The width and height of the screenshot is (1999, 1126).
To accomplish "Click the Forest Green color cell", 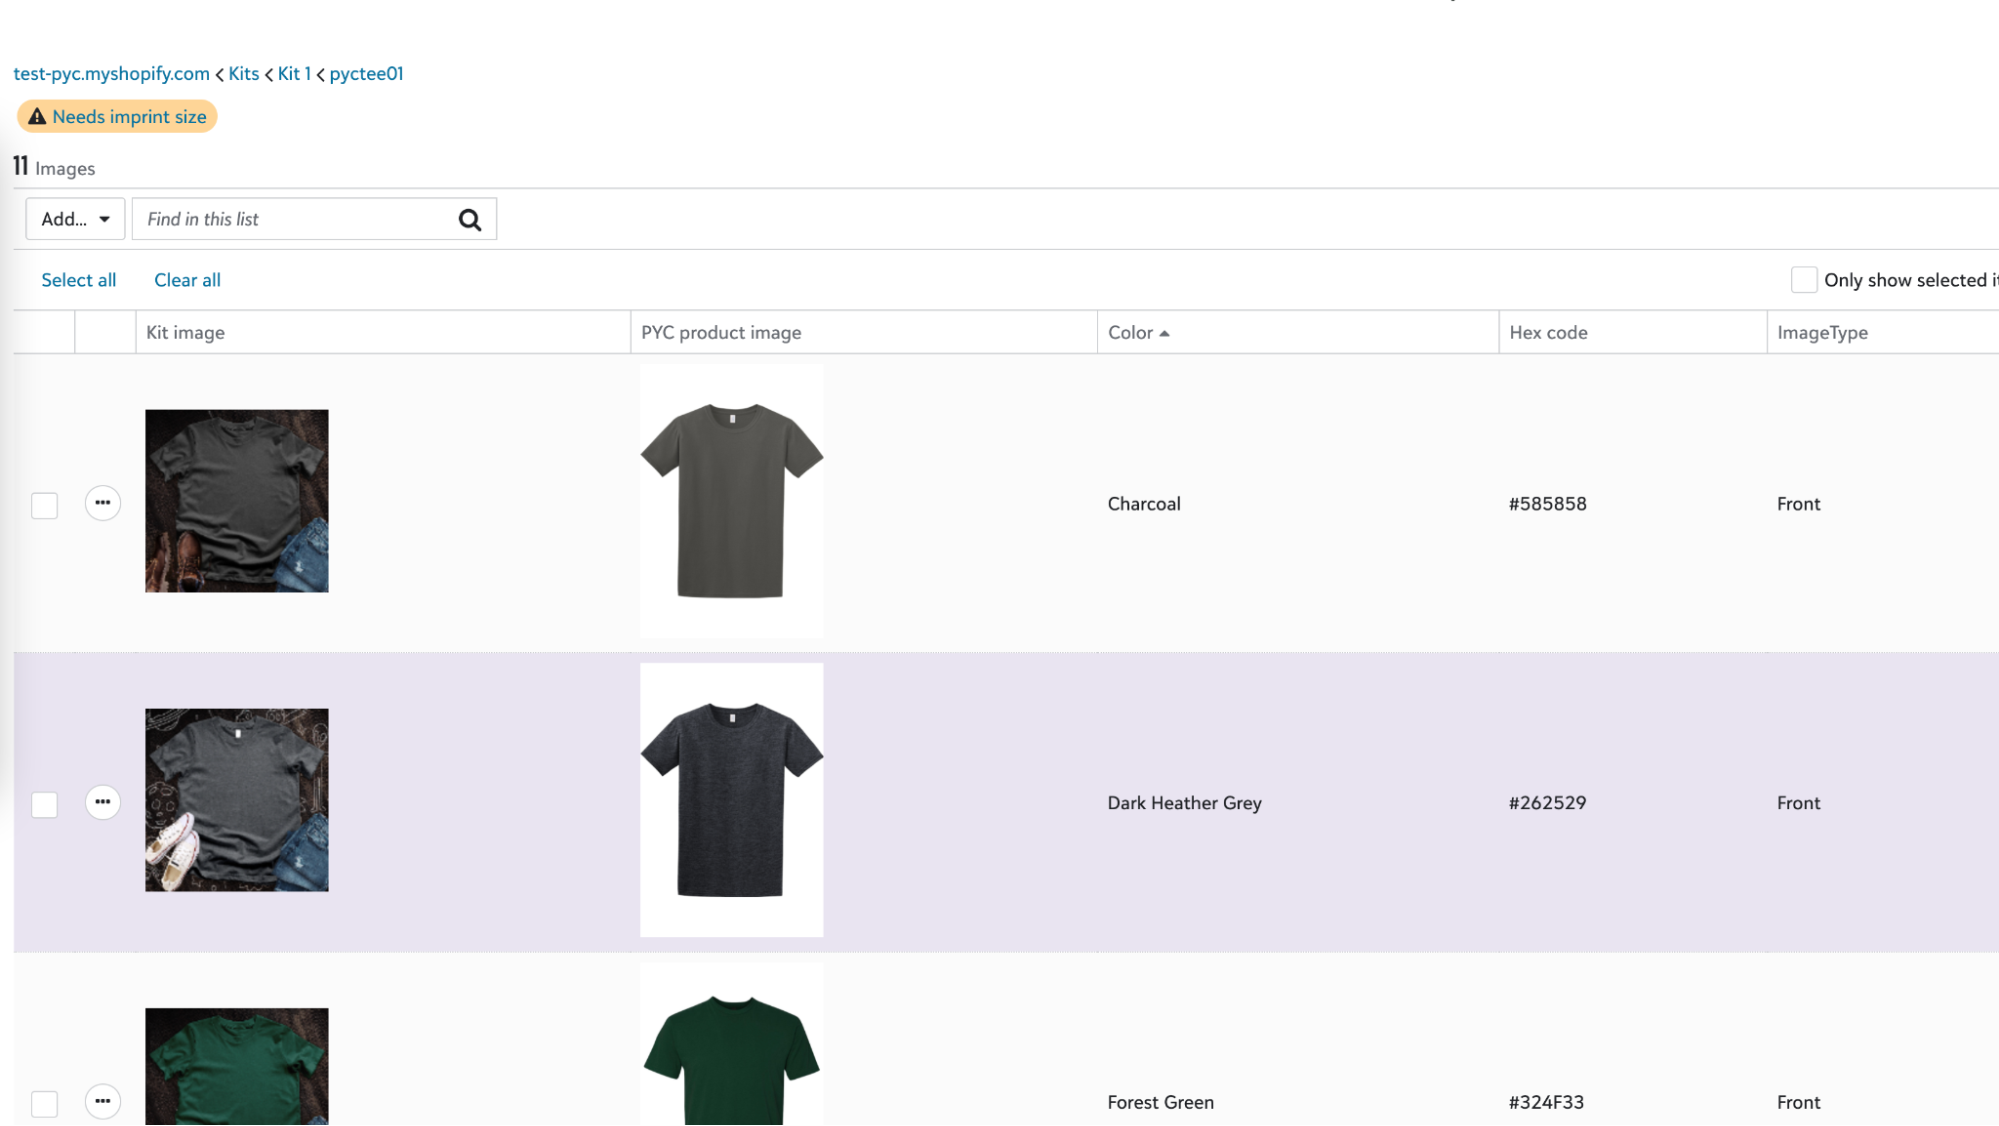I will tap(1160, 1102).
